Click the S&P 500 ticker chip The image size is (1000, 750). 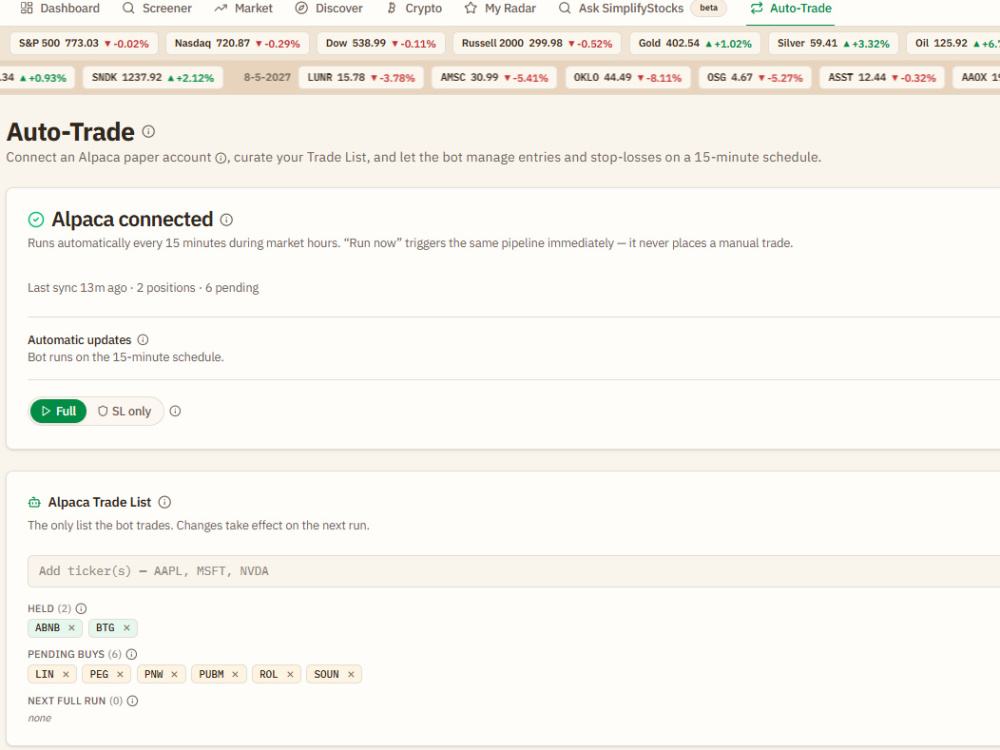(x=84, y=43)
